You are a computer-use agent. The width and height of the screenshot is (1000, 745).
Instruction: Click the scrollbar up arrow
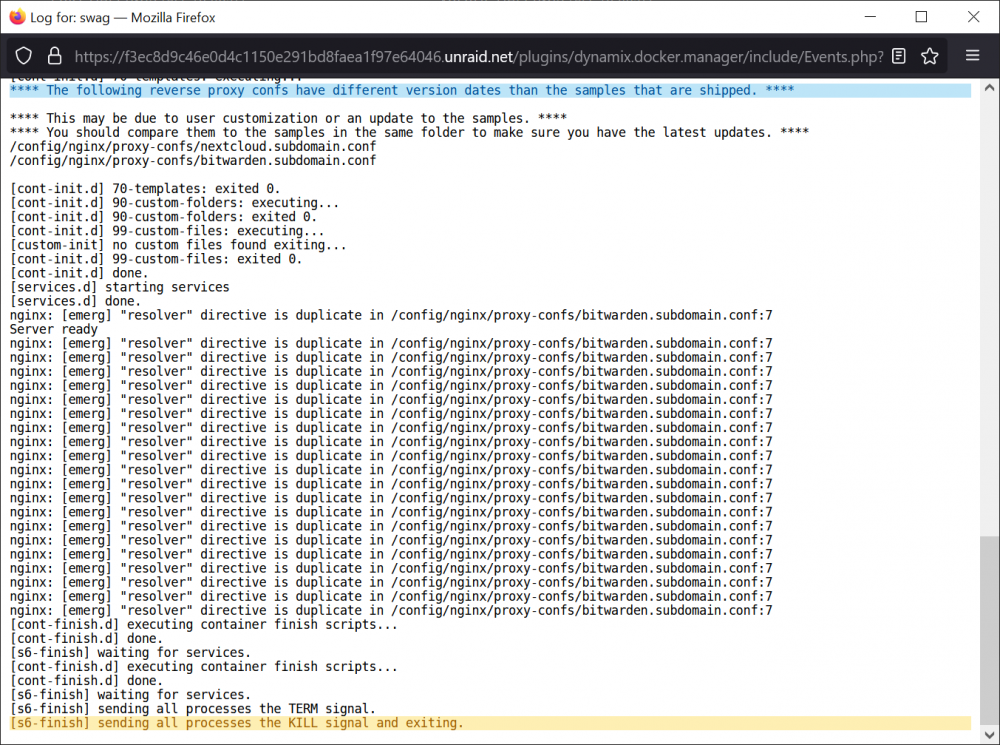click(x=989, y=88)
